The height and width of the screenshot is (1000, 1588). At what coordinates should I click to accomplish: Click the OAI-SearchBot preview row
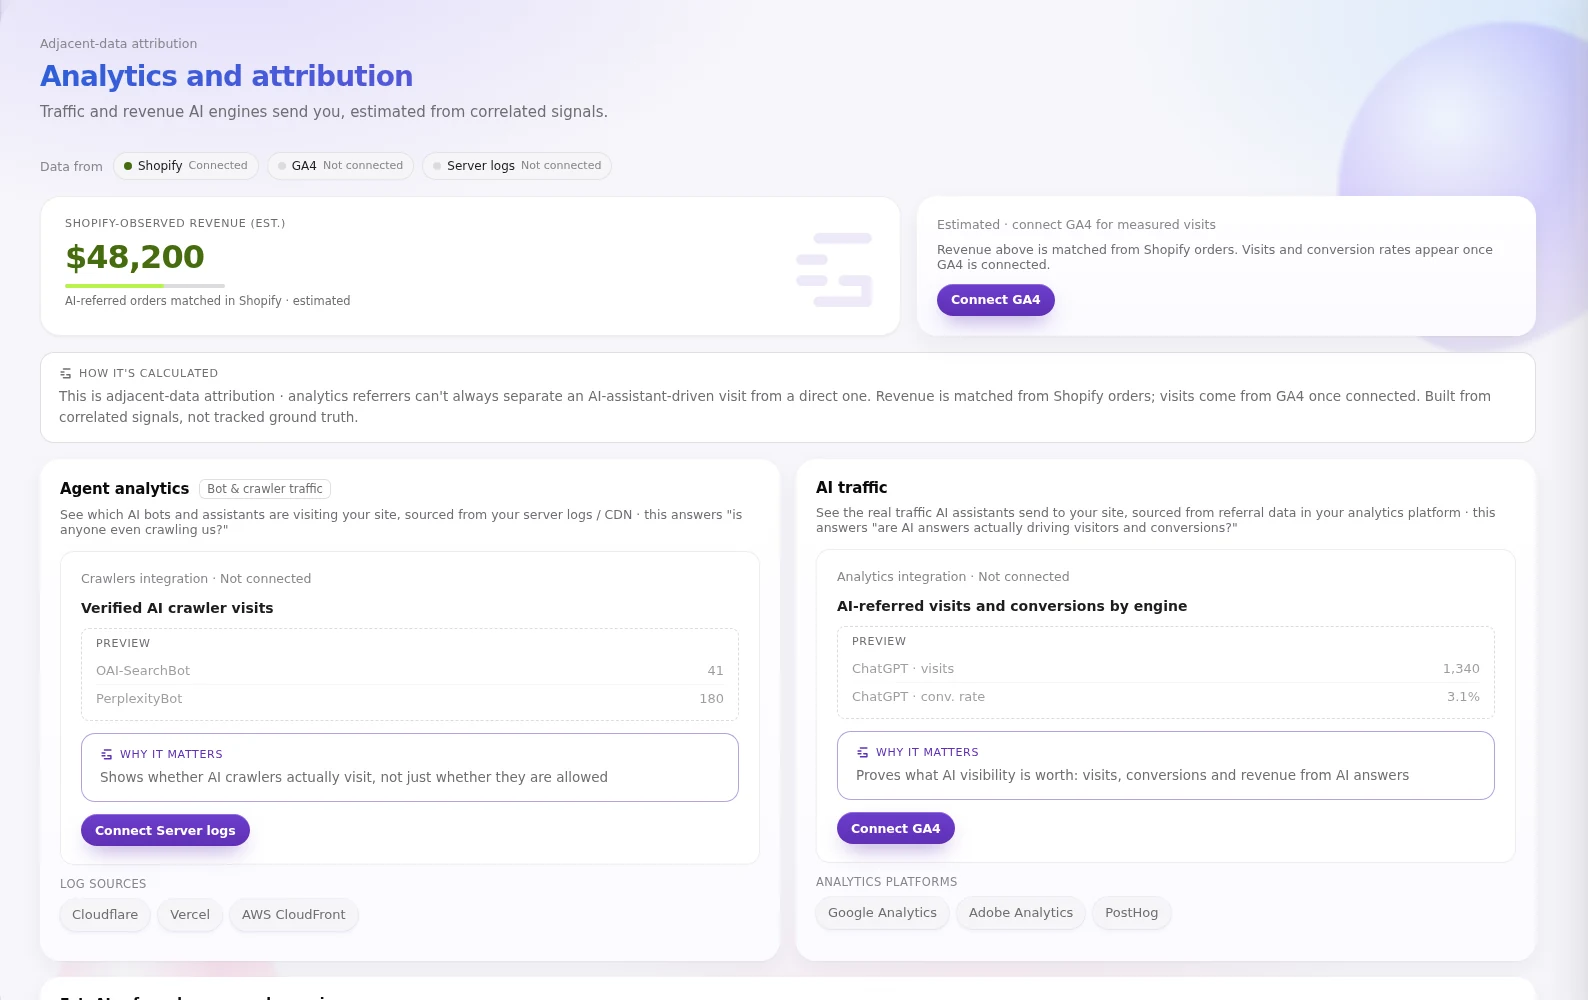point(410,671)
